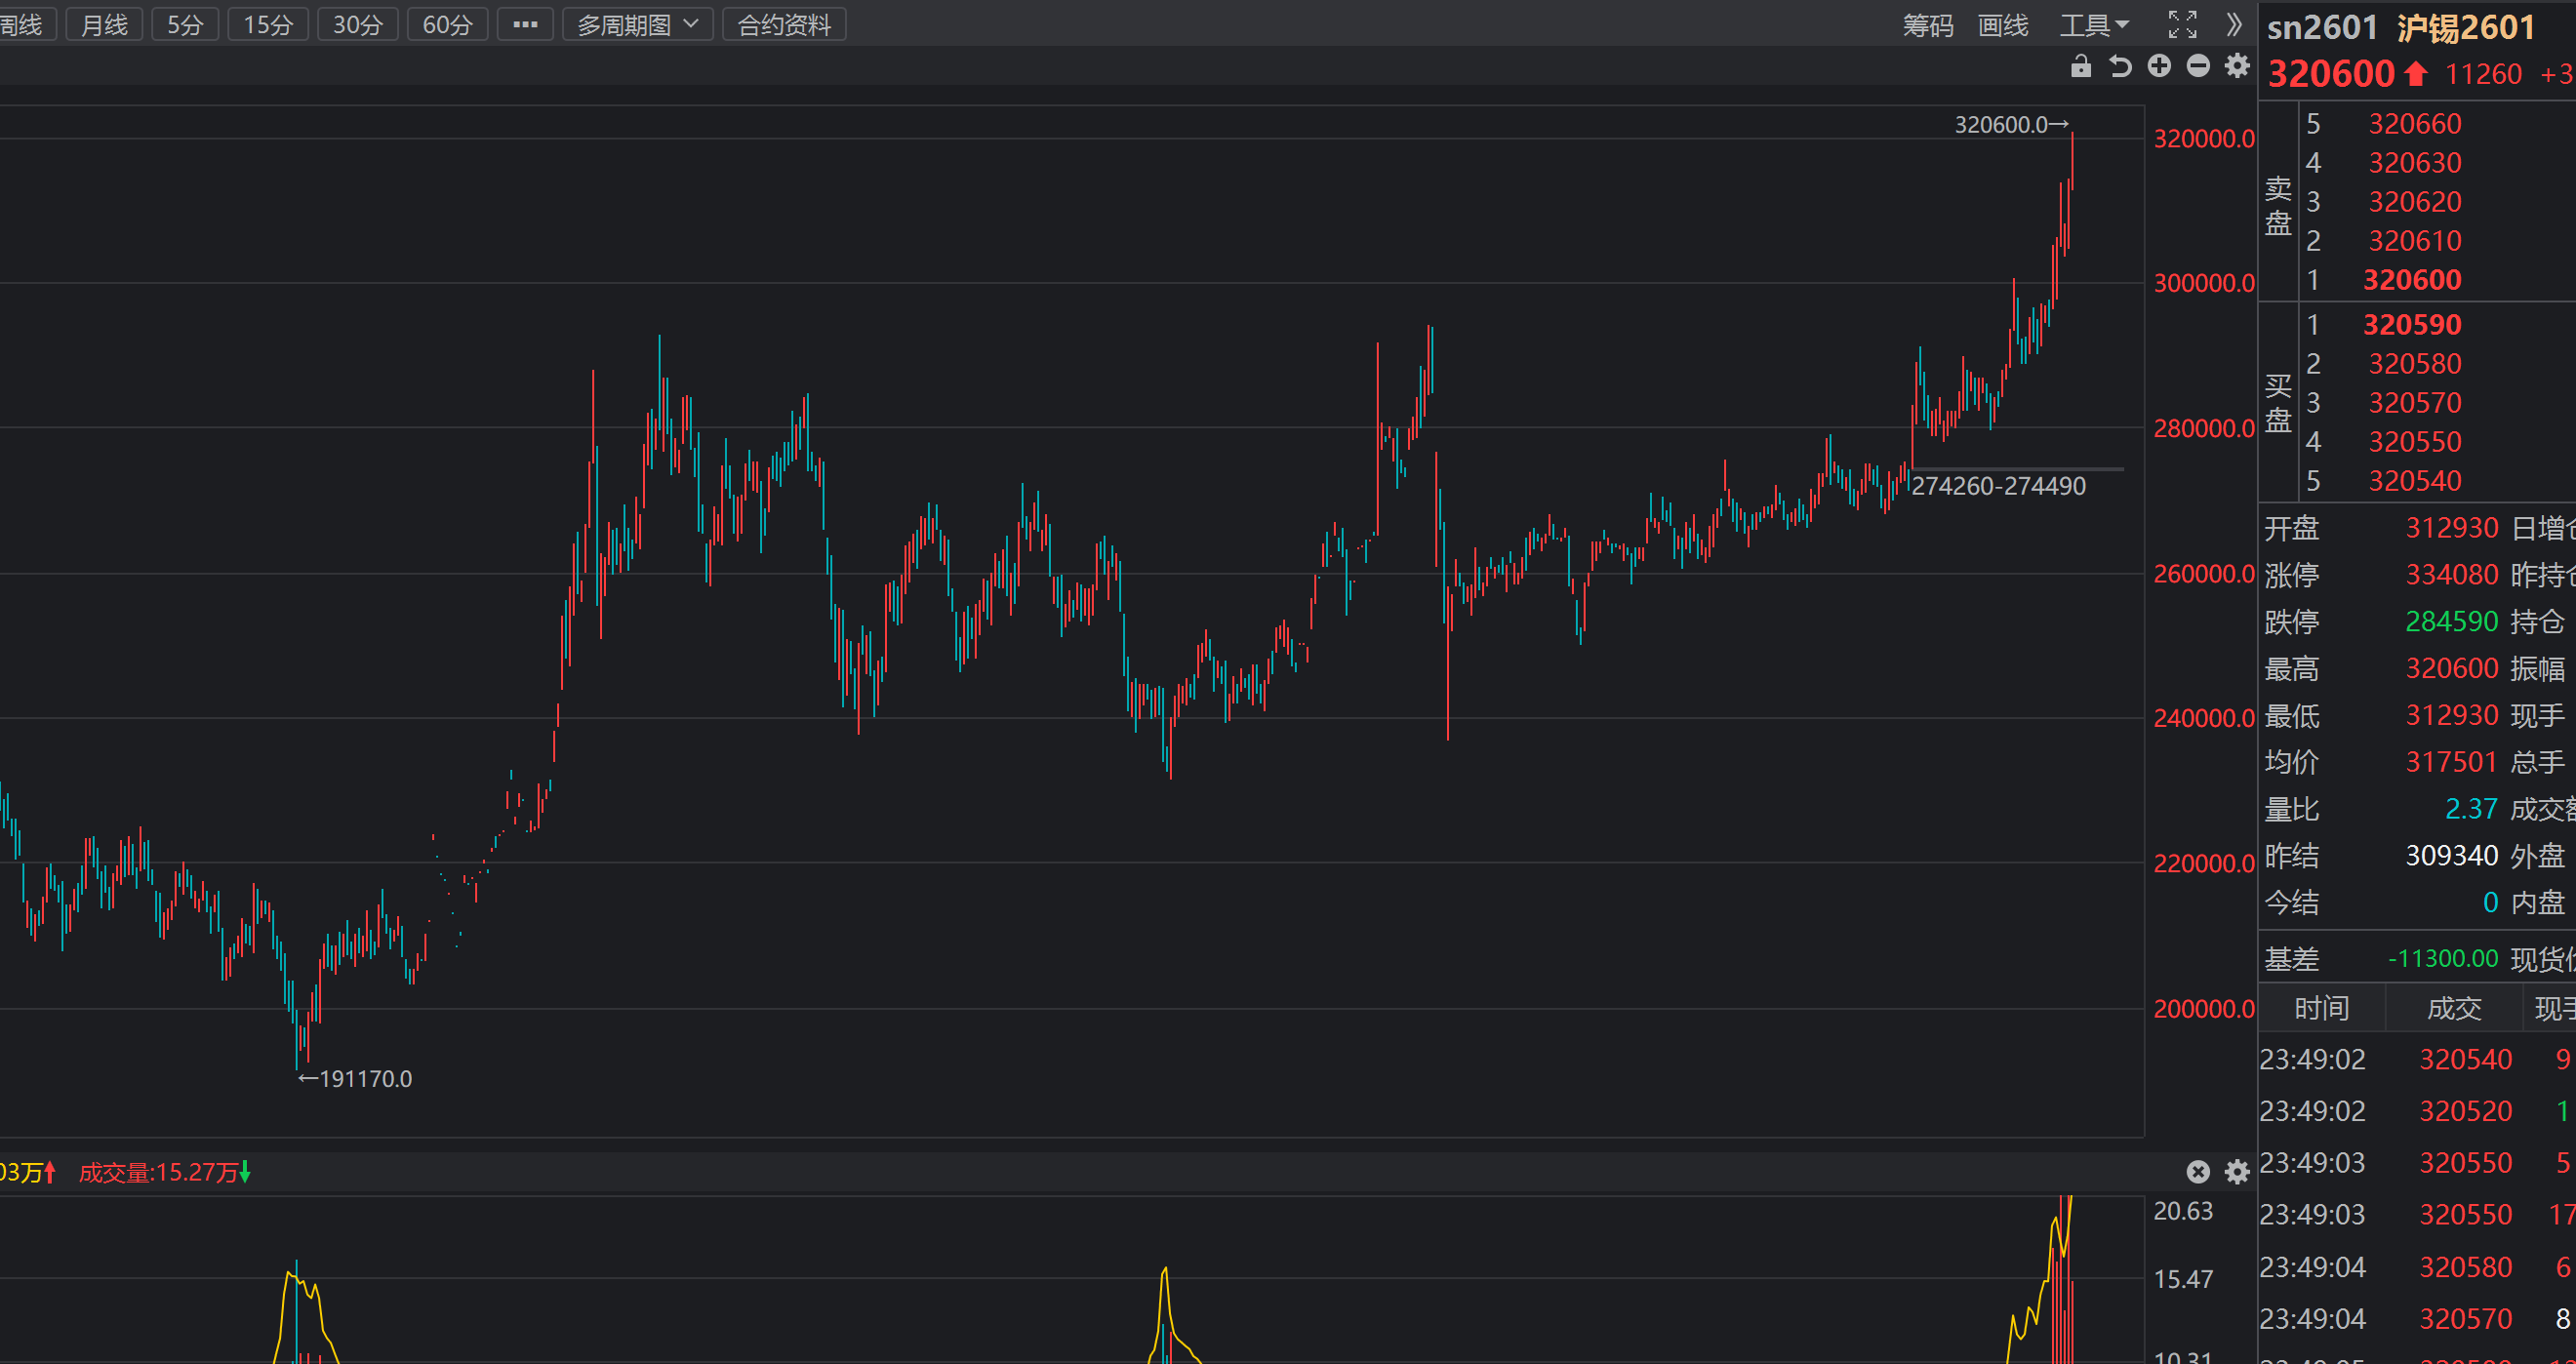Zoom out with the minus circle icon
2576x1364 pixels.
pyautogui.click(x=2198, y=67)
